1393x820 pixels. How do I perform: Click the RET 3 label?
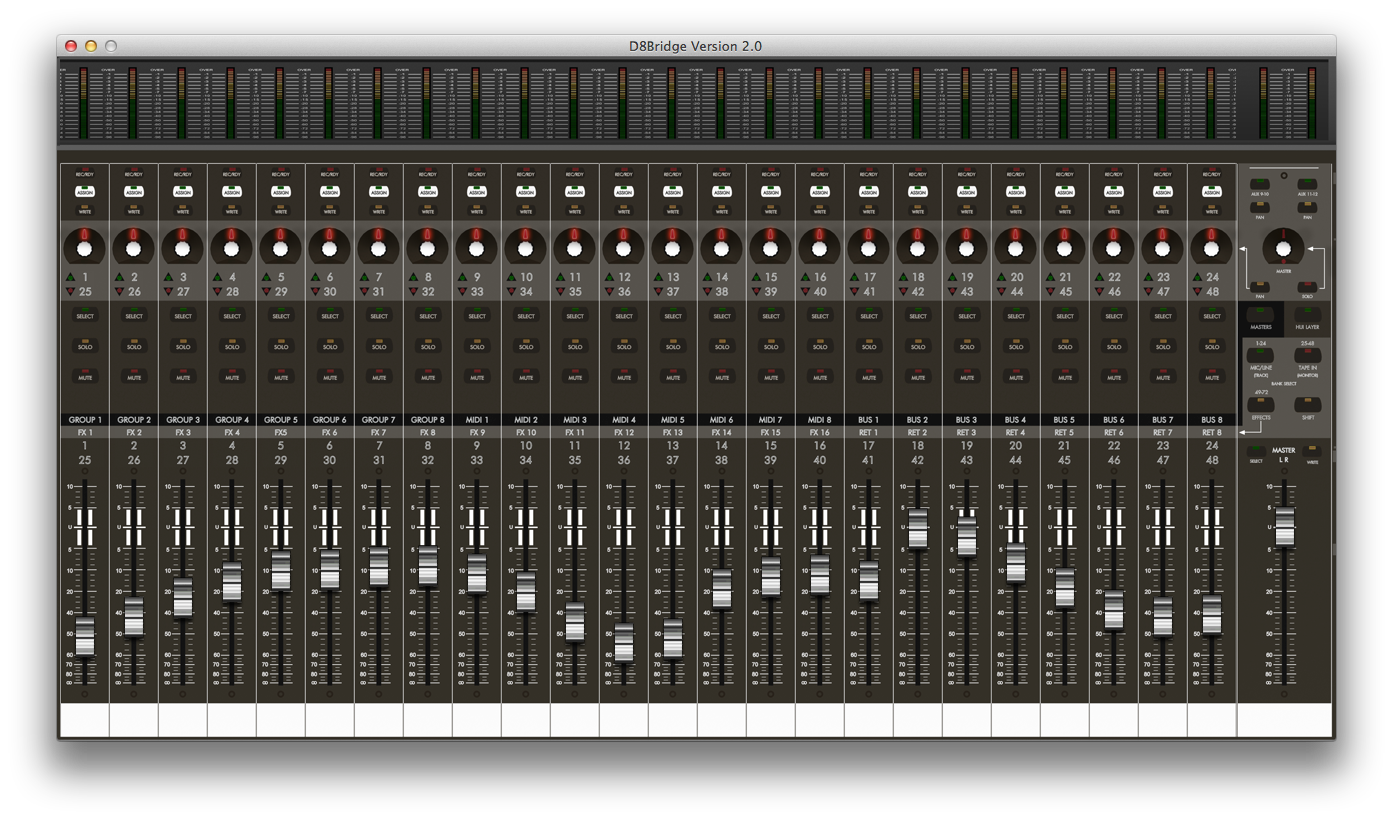coord(967,433)
